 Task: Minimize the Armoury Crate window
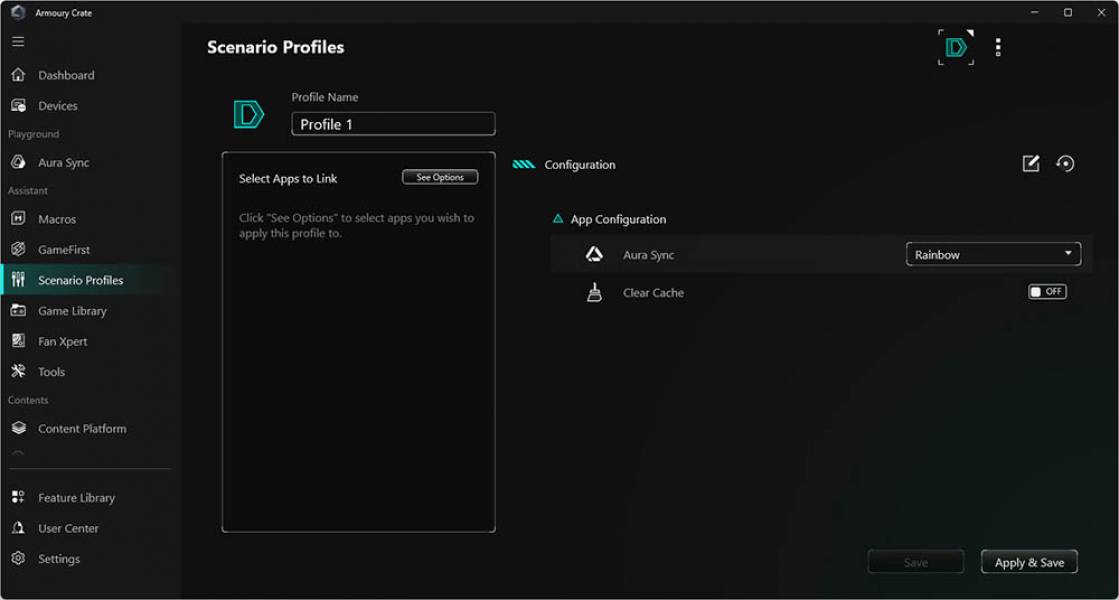pos(1034,12)
